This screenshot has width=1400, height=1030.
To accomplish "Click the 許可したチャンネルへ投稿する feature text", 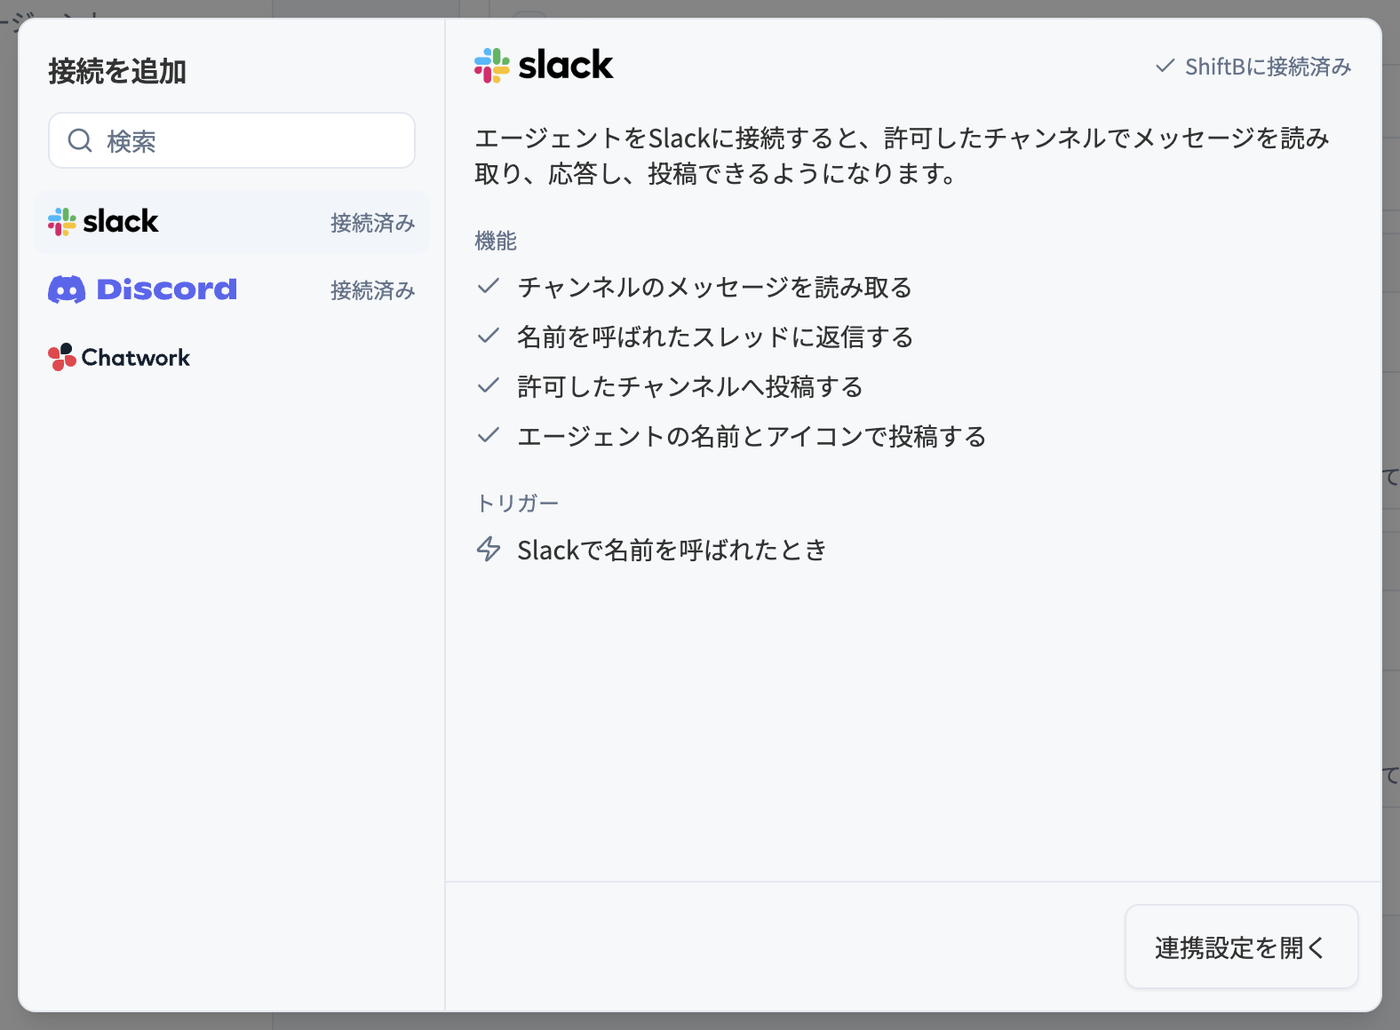I will click(690, 387).
